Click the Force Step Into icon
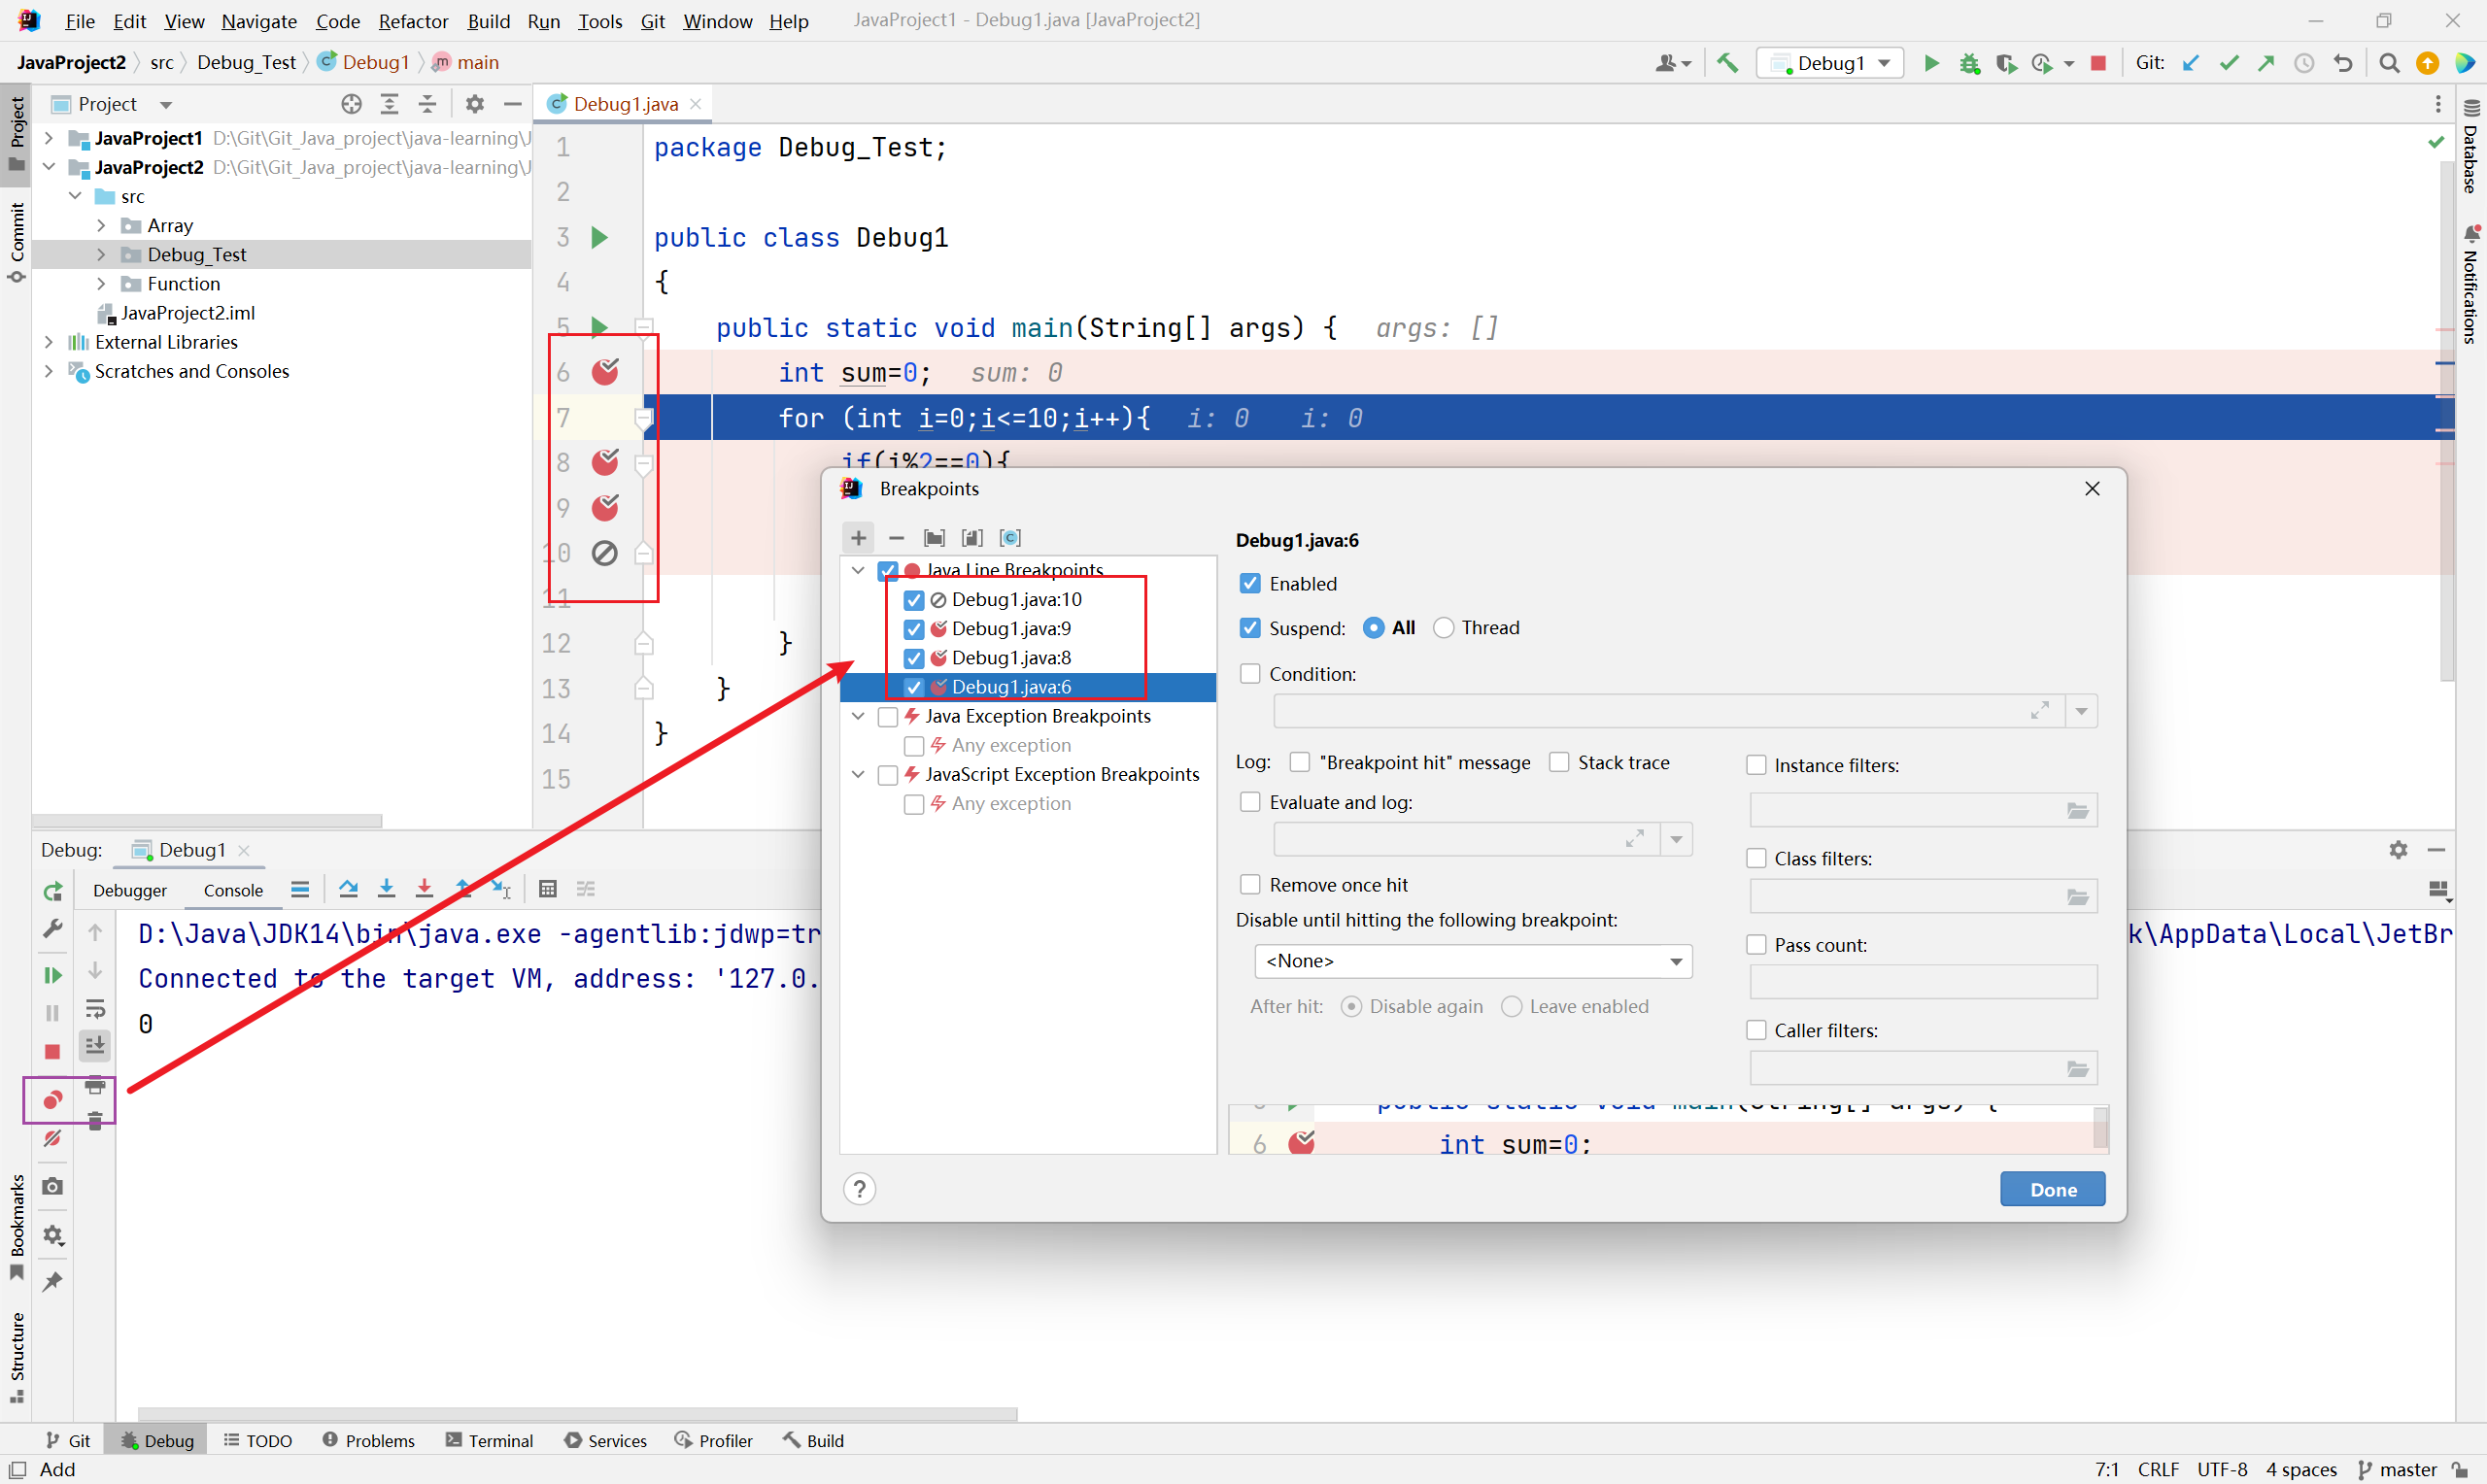 point(424,888)
